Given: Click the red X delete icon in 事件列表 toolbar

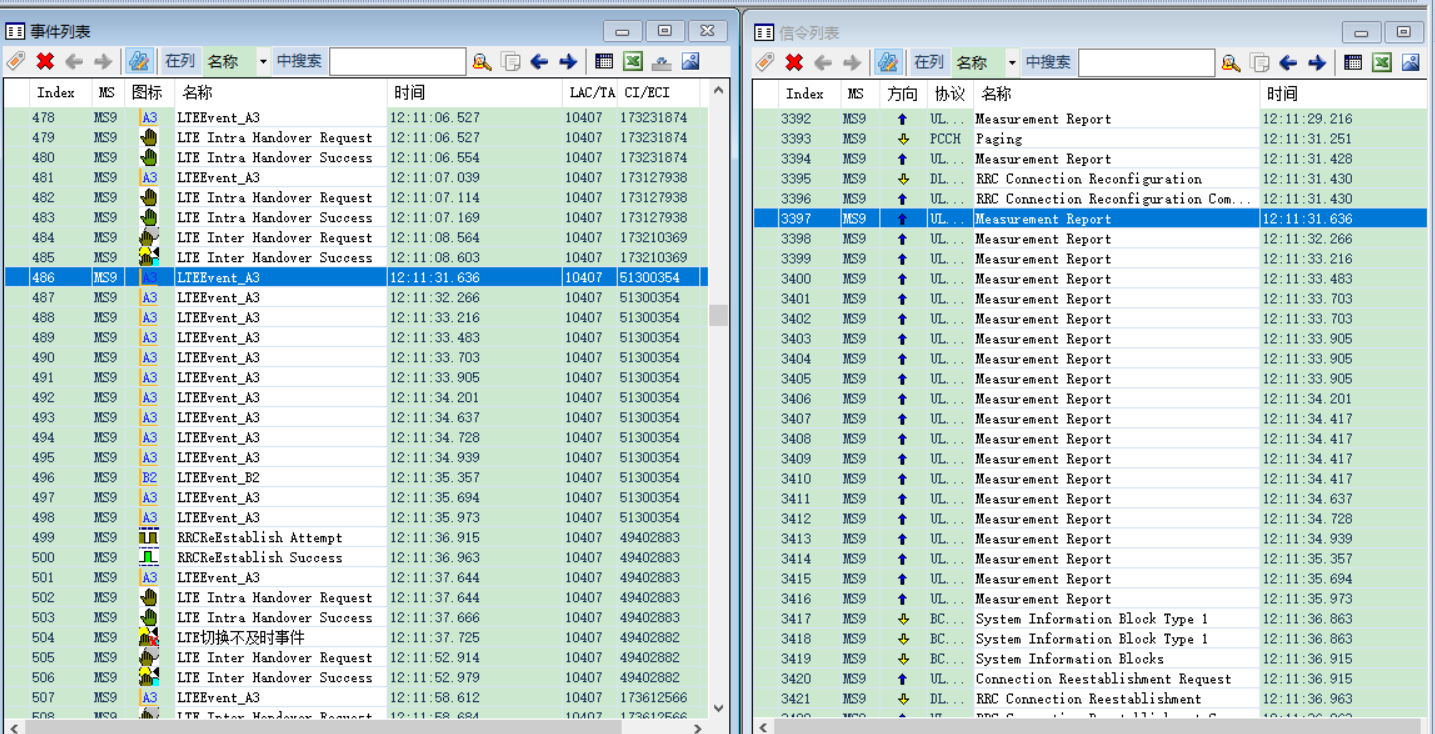Looking at the screenshot, I should 45,61.
